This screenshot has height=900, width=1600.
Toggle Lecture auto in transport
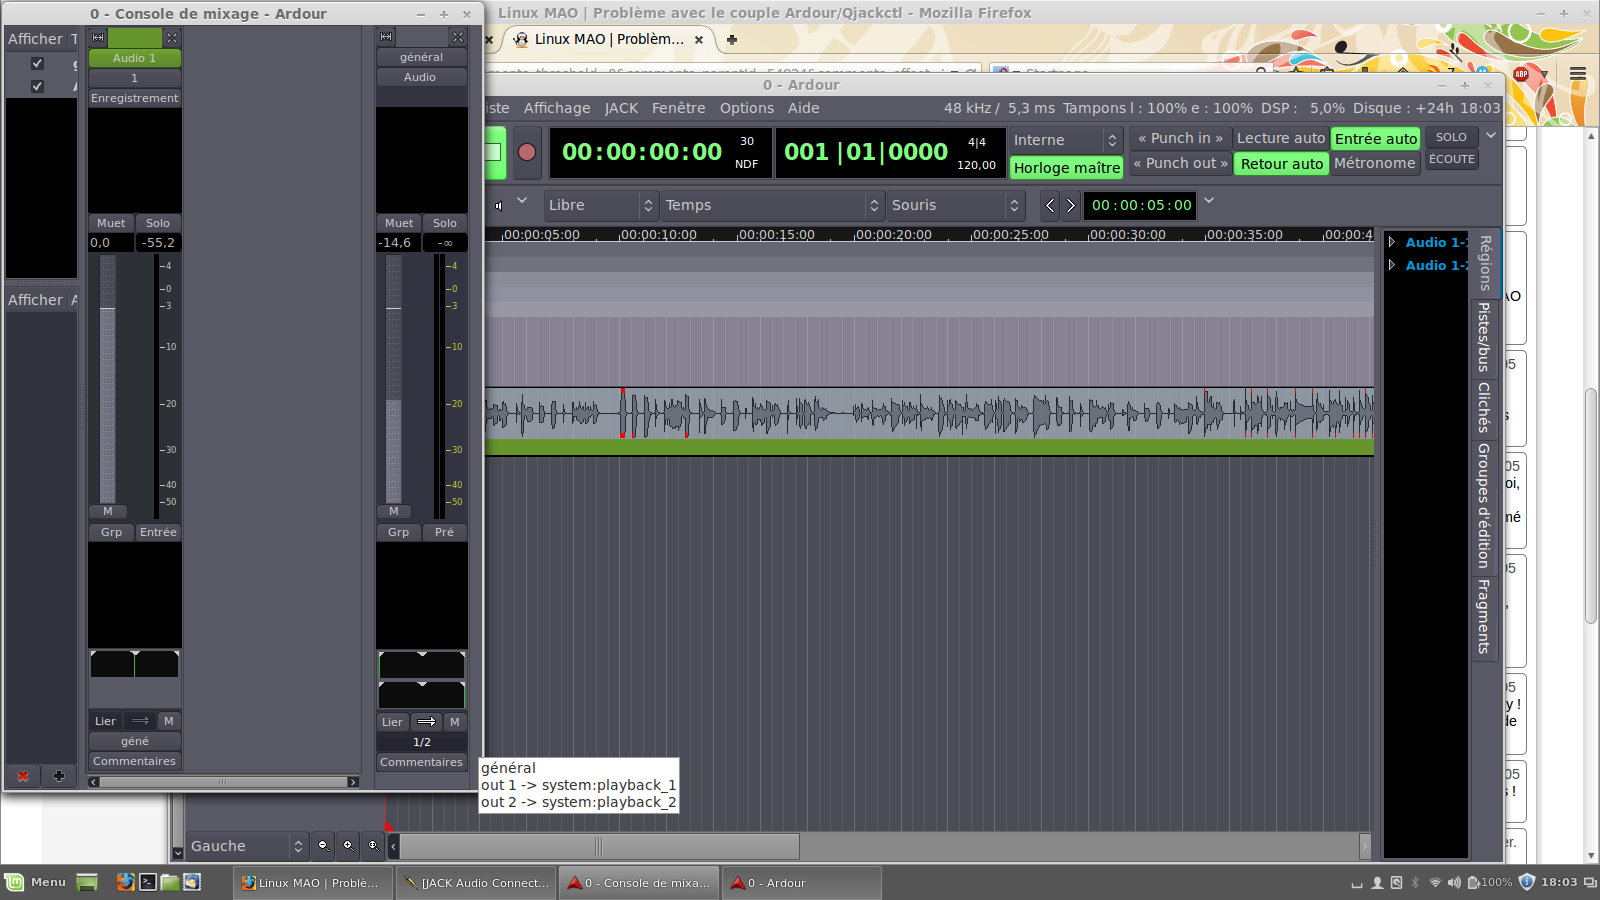(x=1281, y=138)
